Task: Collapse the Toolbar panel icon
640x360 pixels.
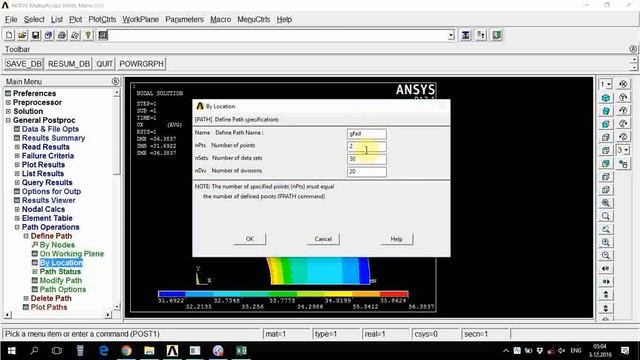Action: coord(633,49)
